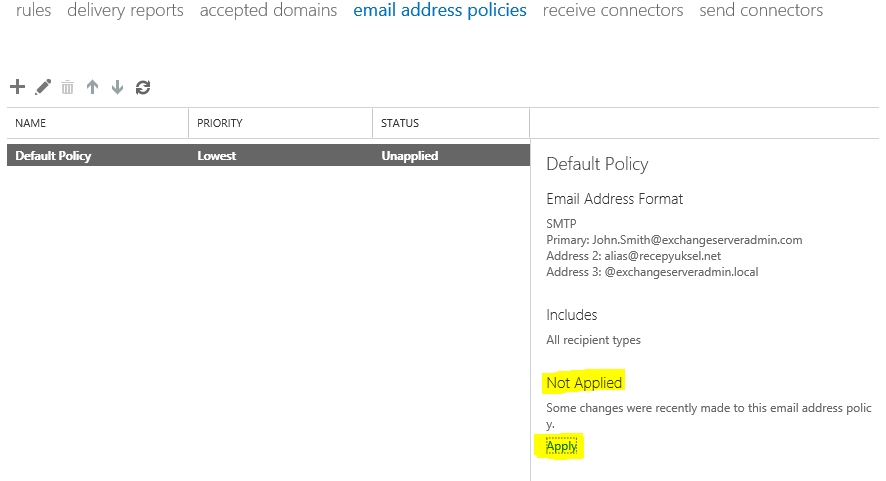Image resolution: width=886 pixels, height=481 pixels.
Task: Edit the selected policy with pencil icon
Action: coord(43,87)
